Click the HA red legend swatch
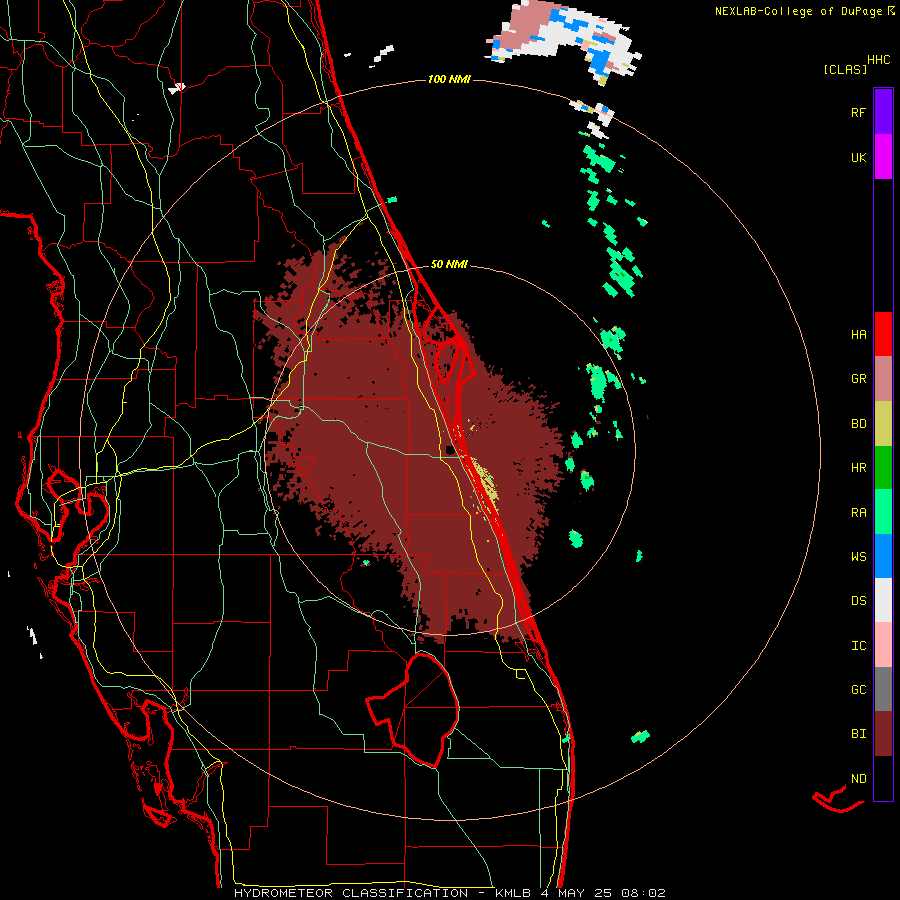 pyautogui.click(x=883, y=334)
